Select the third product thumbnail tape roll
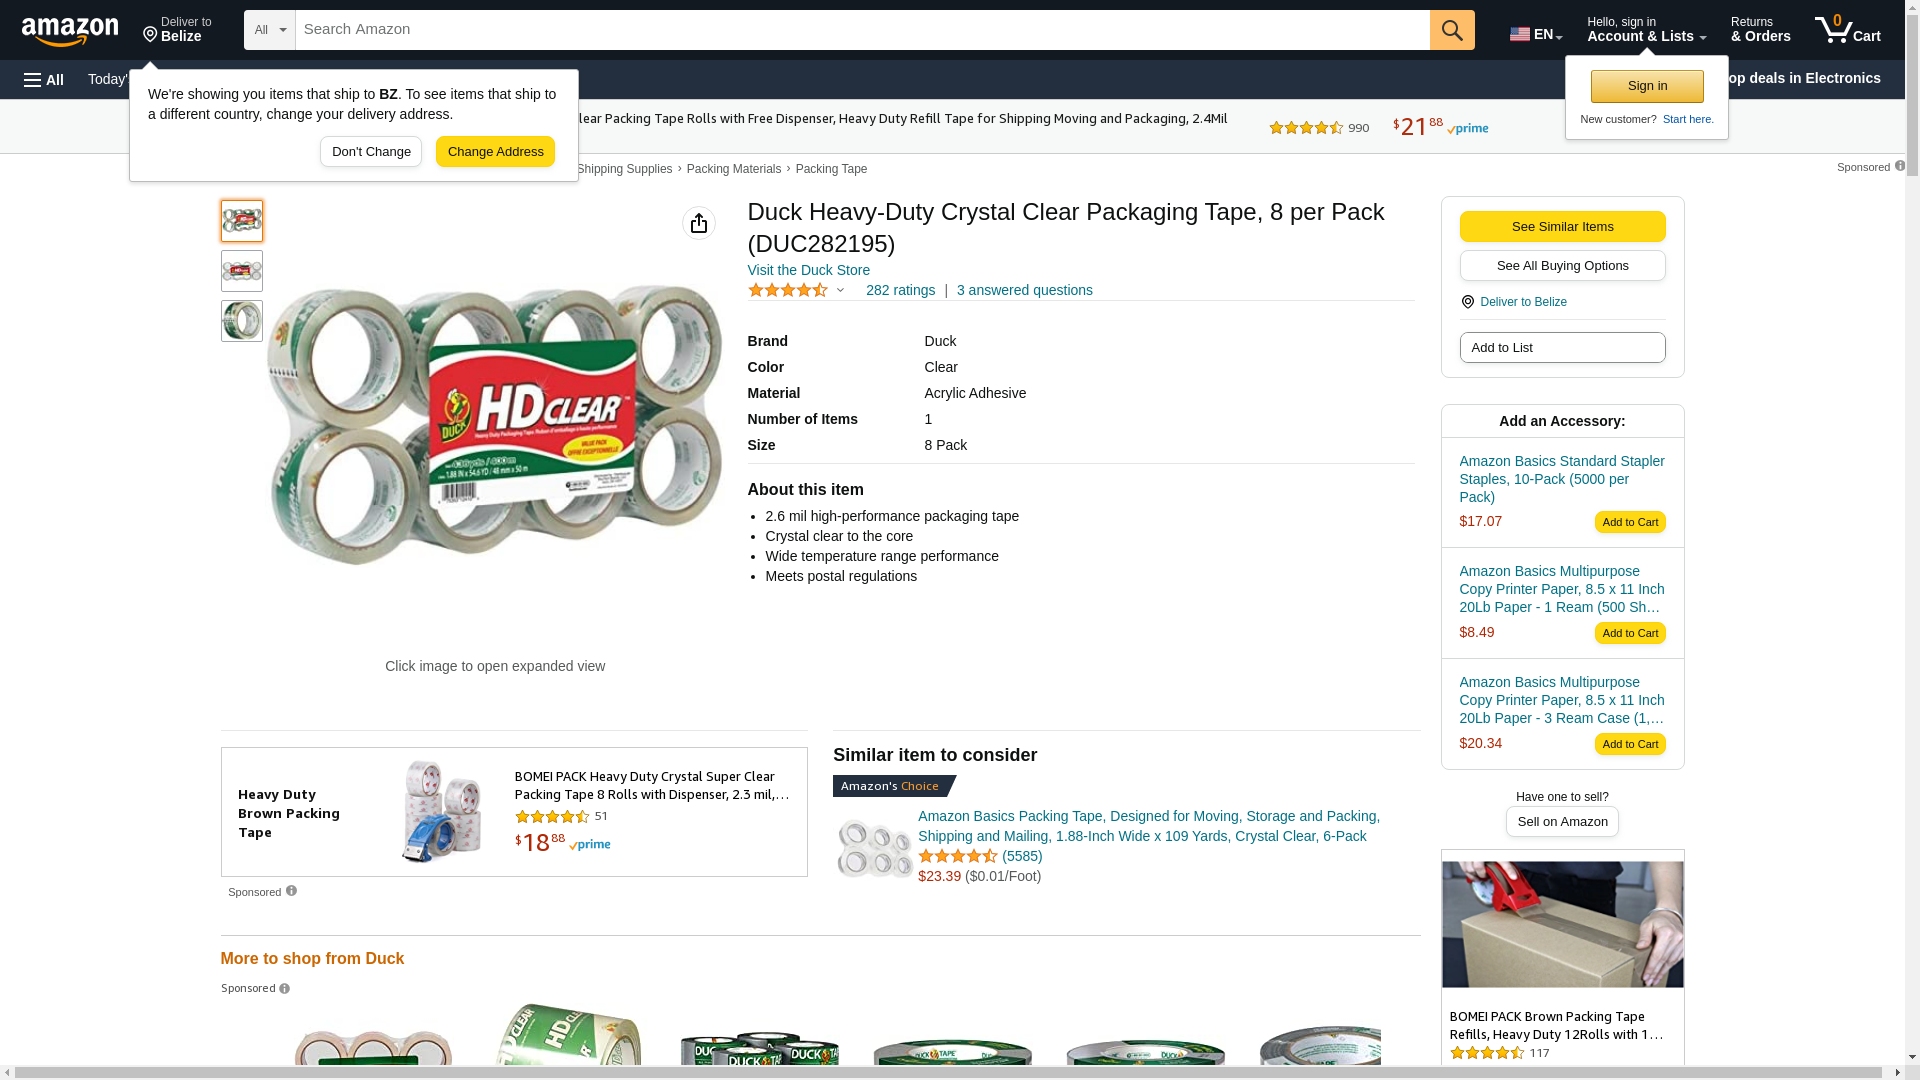 [x=242, y=321]
